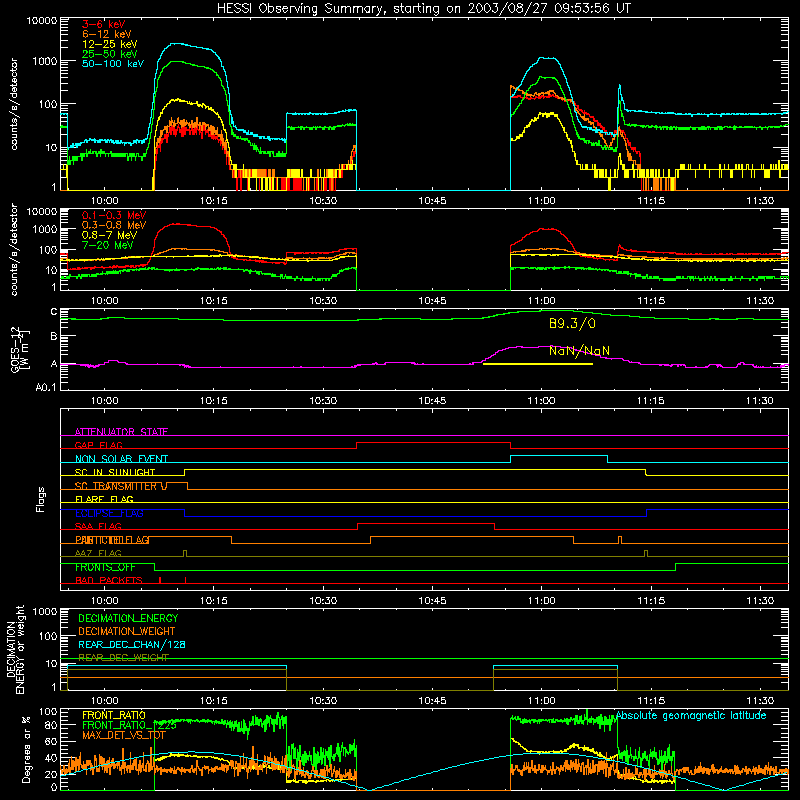Click the REAR_DEC_CHAN/128 legend entry
800x800 pixels.
coord(132,644)
